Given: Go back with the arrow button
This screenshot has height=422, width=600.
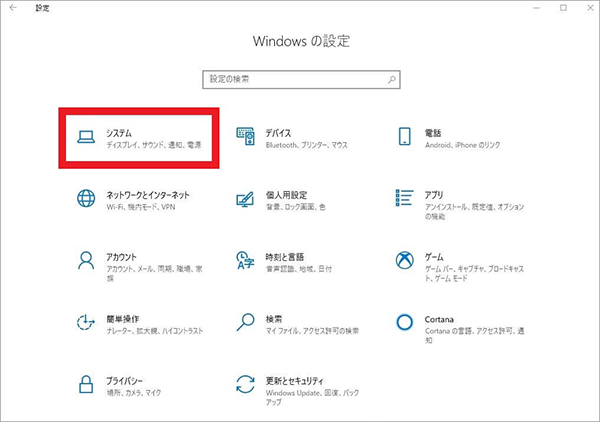Looking at the screenshot, I should (13, 8).
